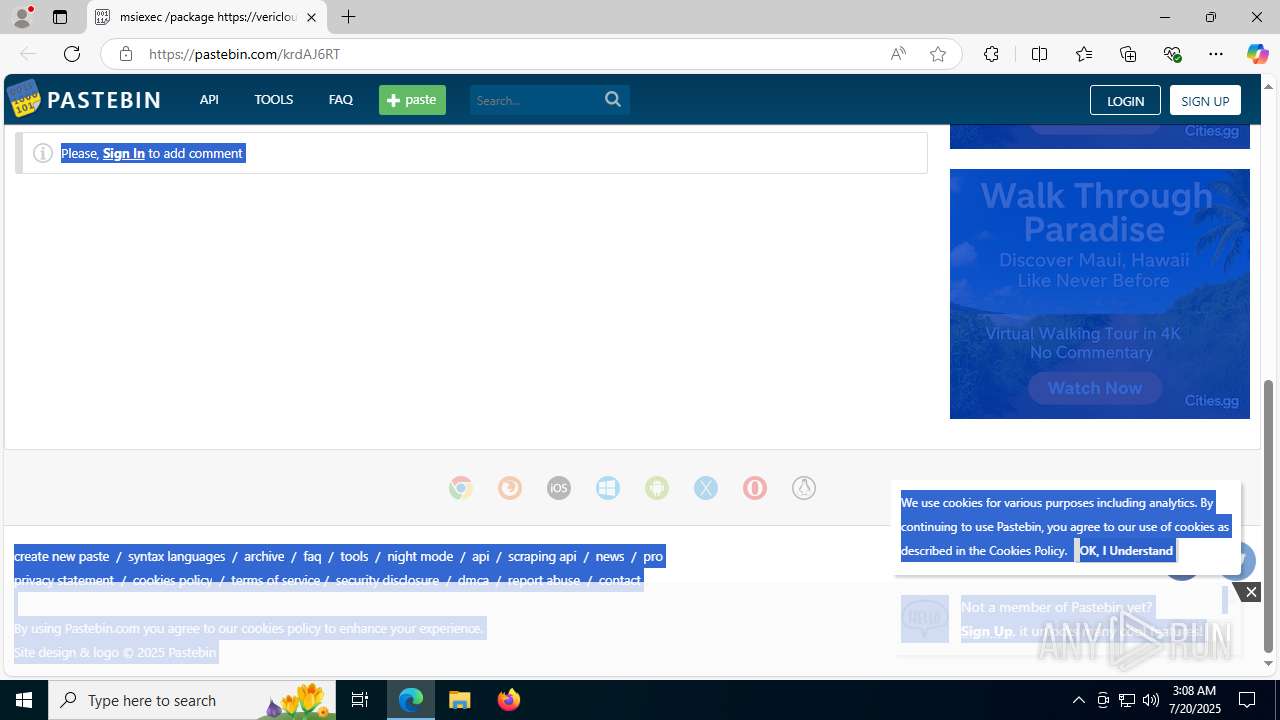Open volume control in system tray
Image resolution: width=1280 pixels, height=720 pixels.
pos(1151,700)
